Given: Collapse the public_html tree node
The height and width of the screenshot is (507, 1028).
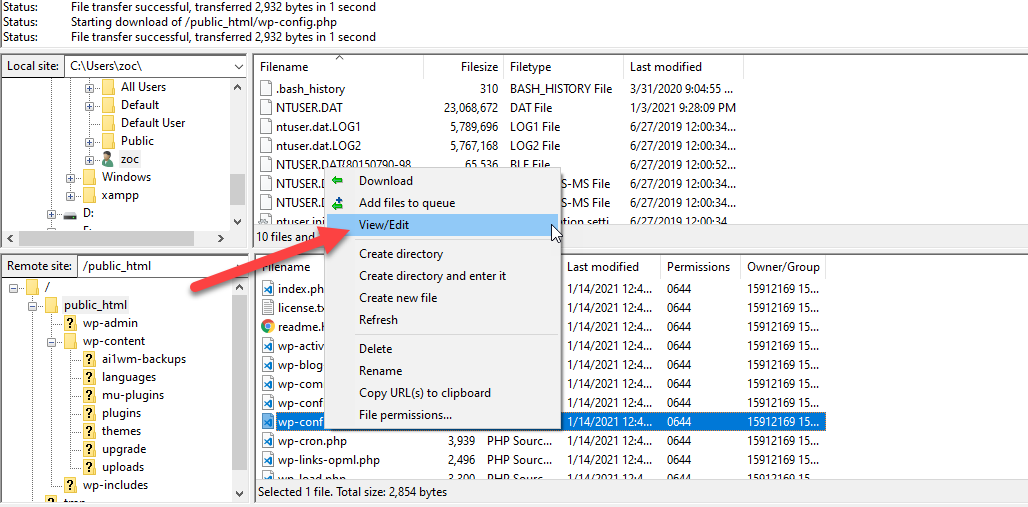Looking at the screenshot, I should (33, 306).
